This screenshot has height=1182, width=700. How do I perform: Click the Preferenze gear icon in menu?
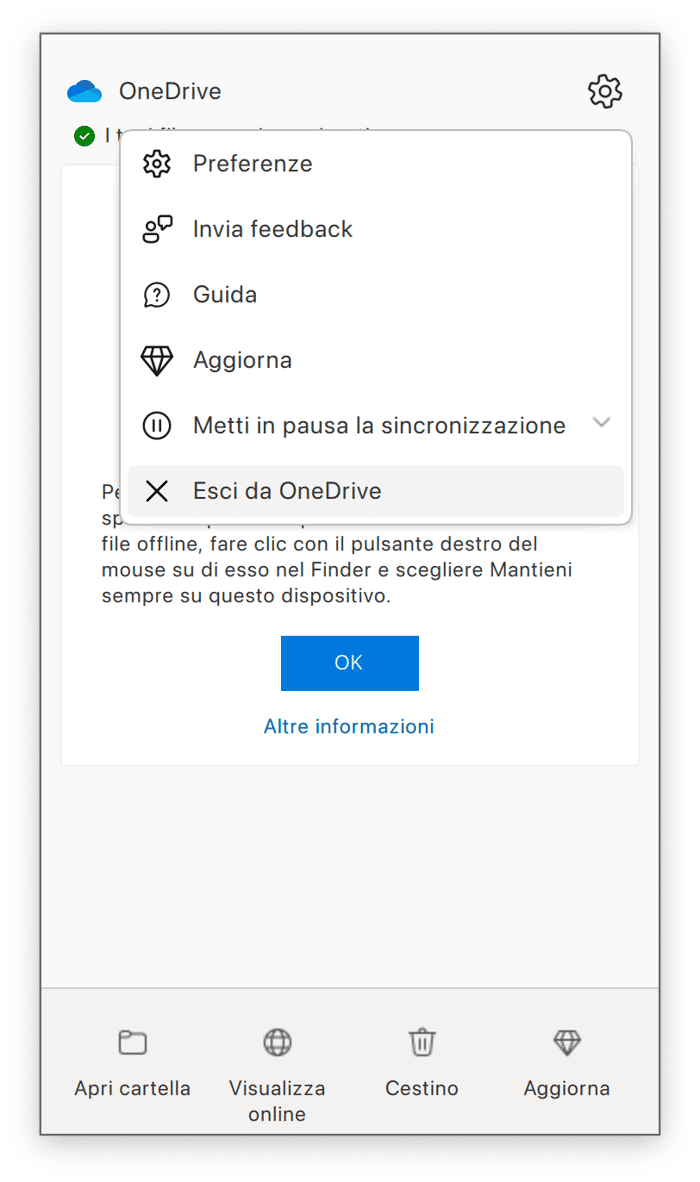(157, 164)
